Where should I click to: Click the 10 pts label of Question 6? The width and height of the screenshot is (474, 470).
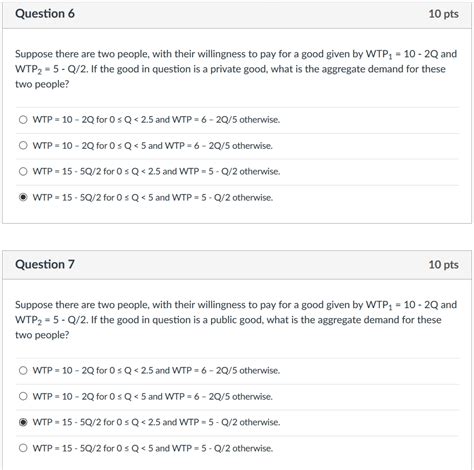coord(443,14)
